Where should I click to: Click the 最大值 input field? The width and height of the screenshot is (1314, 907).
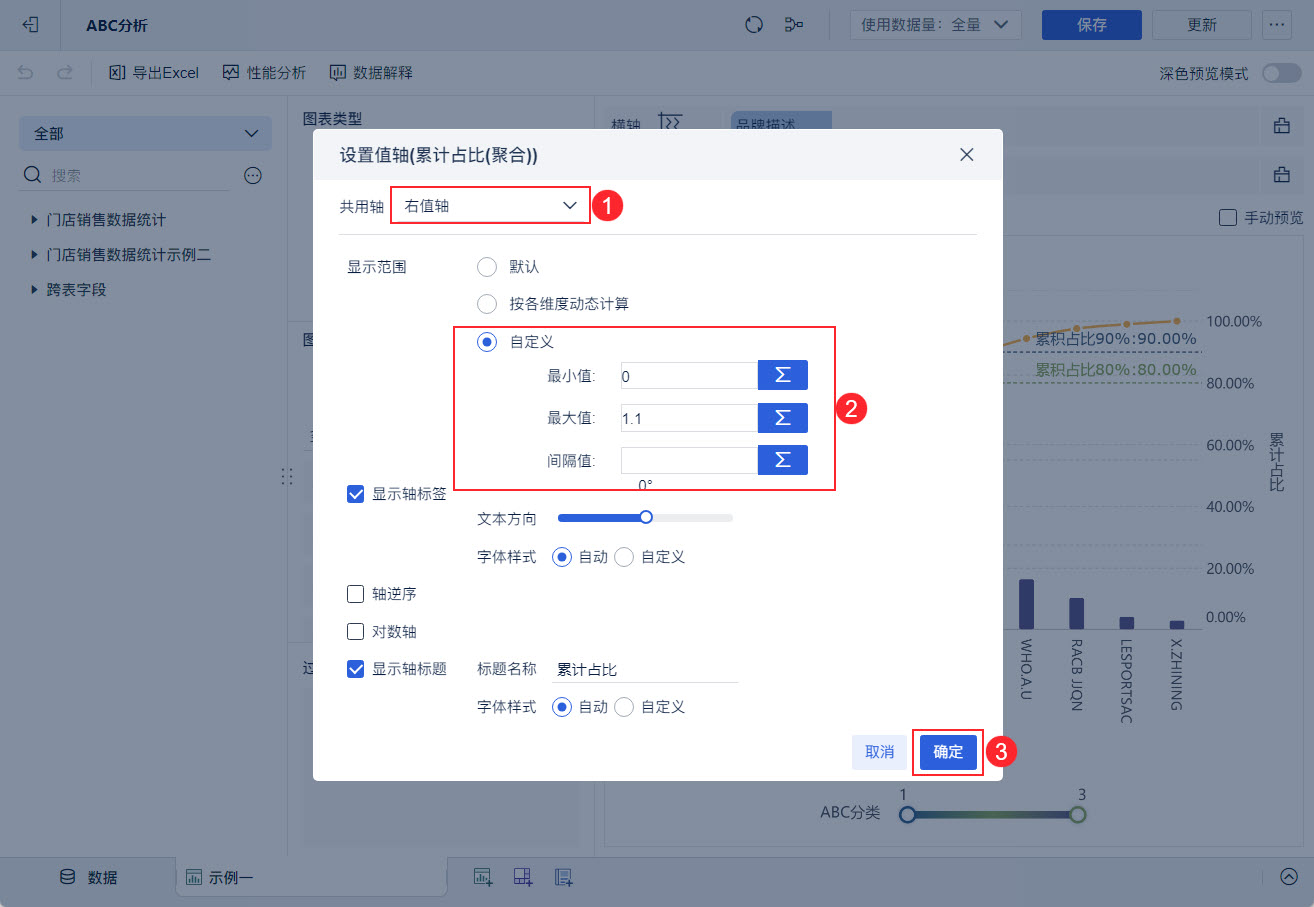click(689, 417)
